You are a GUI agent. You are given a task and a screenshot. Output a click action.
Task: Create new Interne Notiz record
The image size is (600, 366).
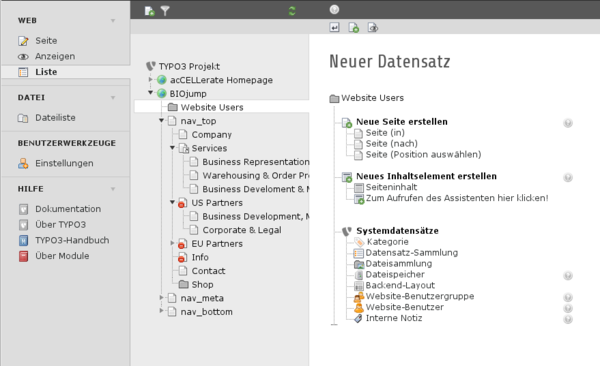point(394,318)
